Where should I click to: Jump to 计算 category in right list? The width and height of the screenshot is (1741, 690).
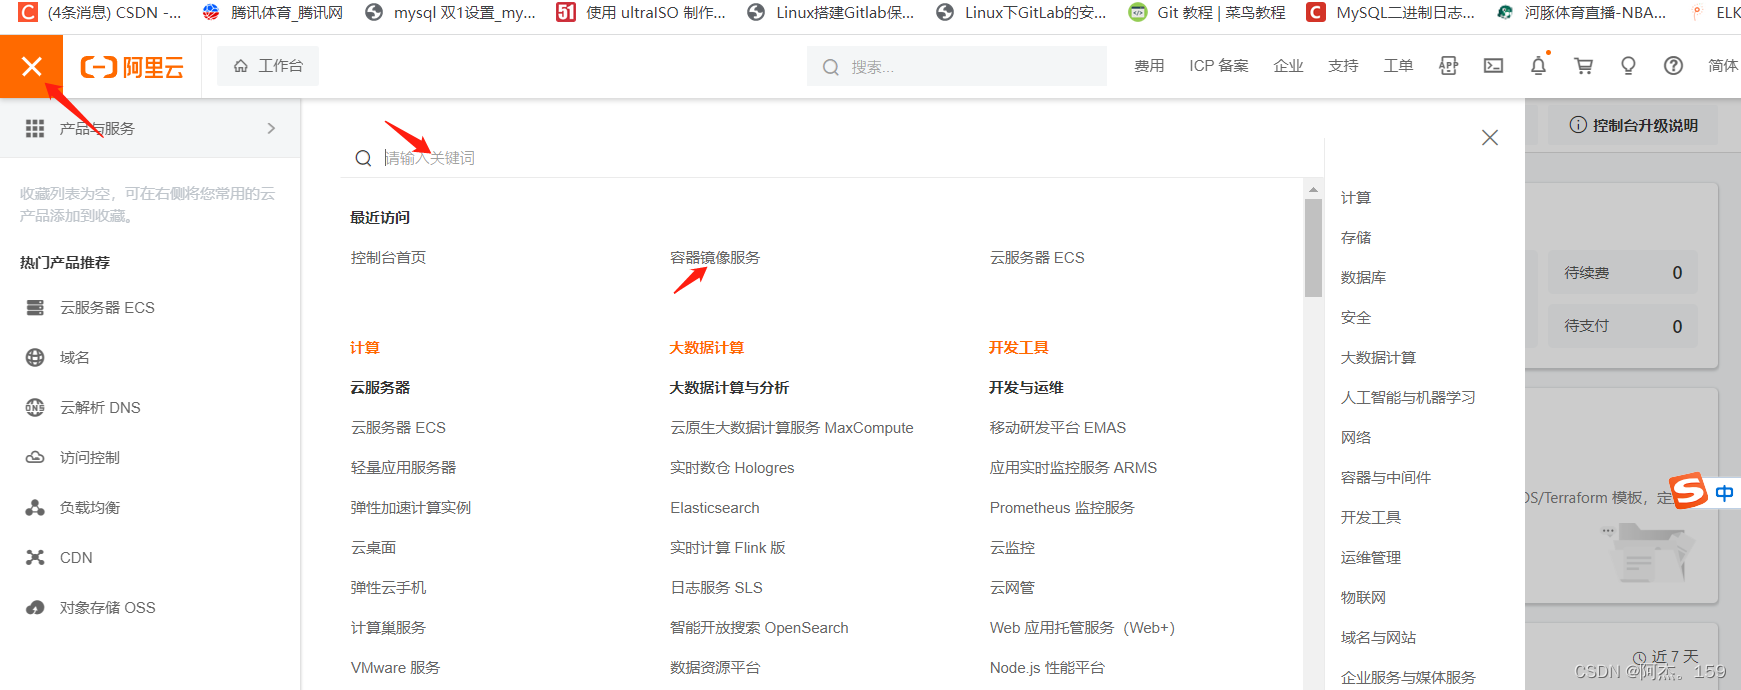click(x=1356, y=197)
